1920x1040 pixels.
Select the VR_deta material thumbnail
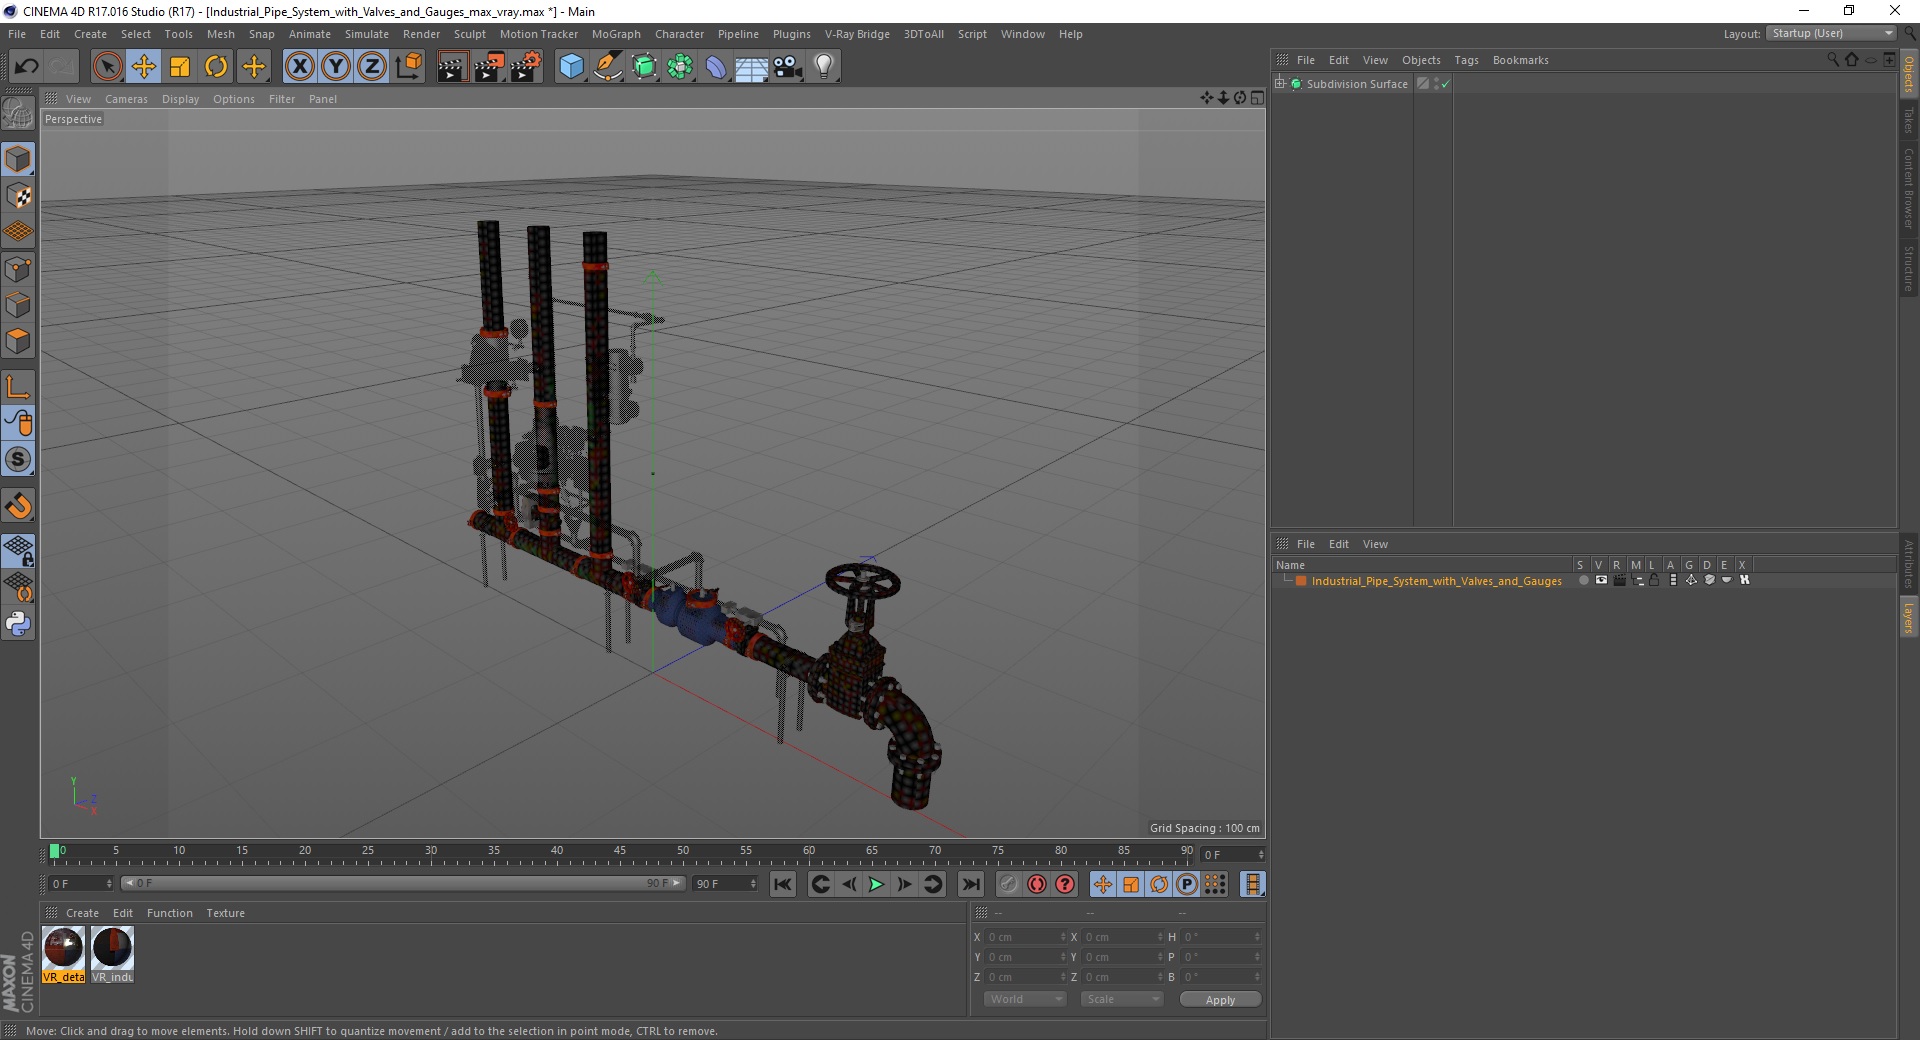63,955
